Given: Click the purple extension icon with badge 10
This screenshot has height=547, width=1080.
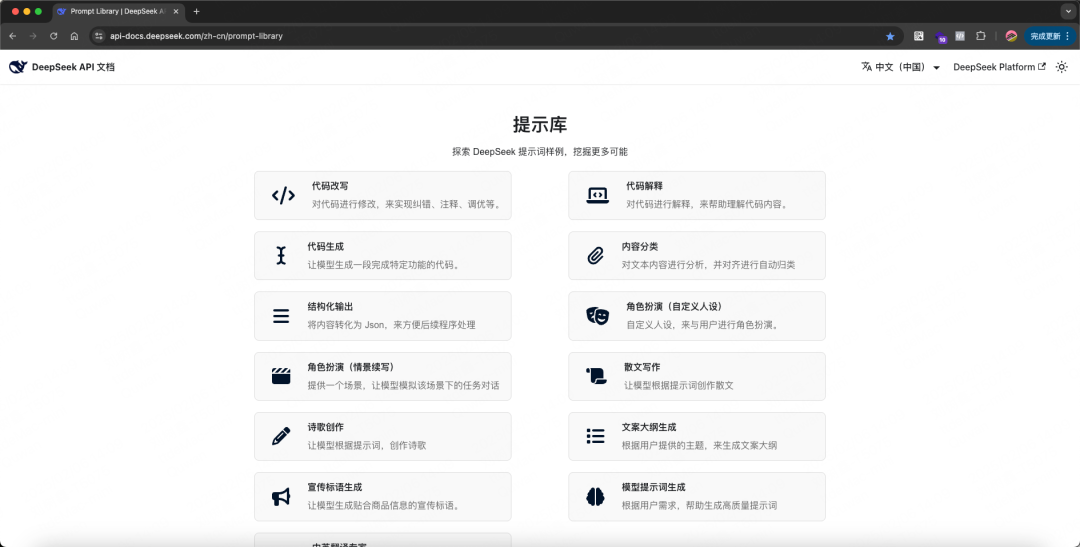Looking at the screenshot, I should [940, 37].
